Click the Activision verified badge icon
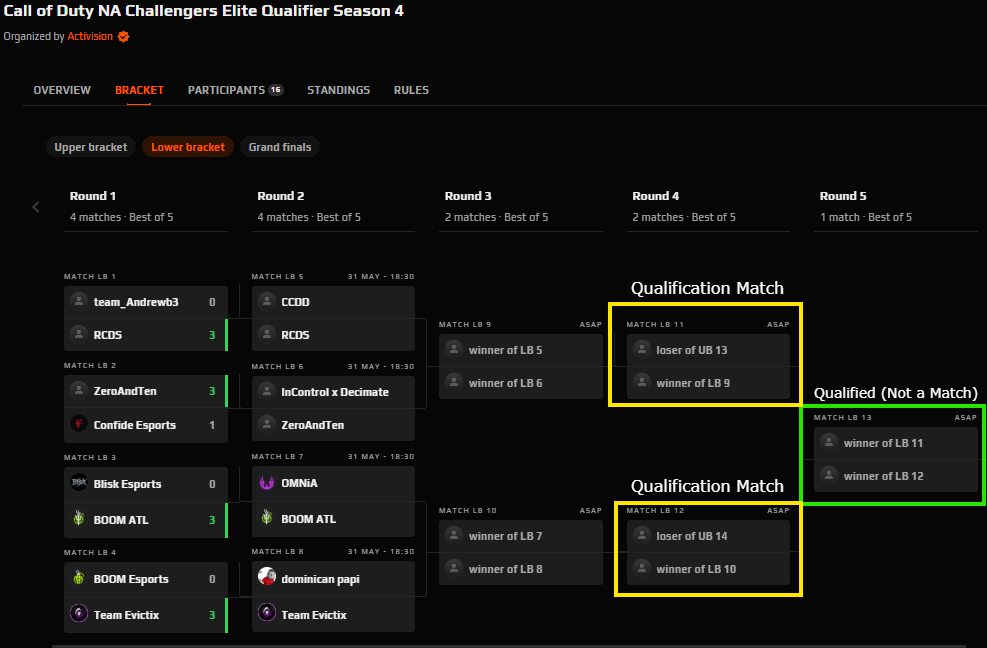 (x=123, y=37)
